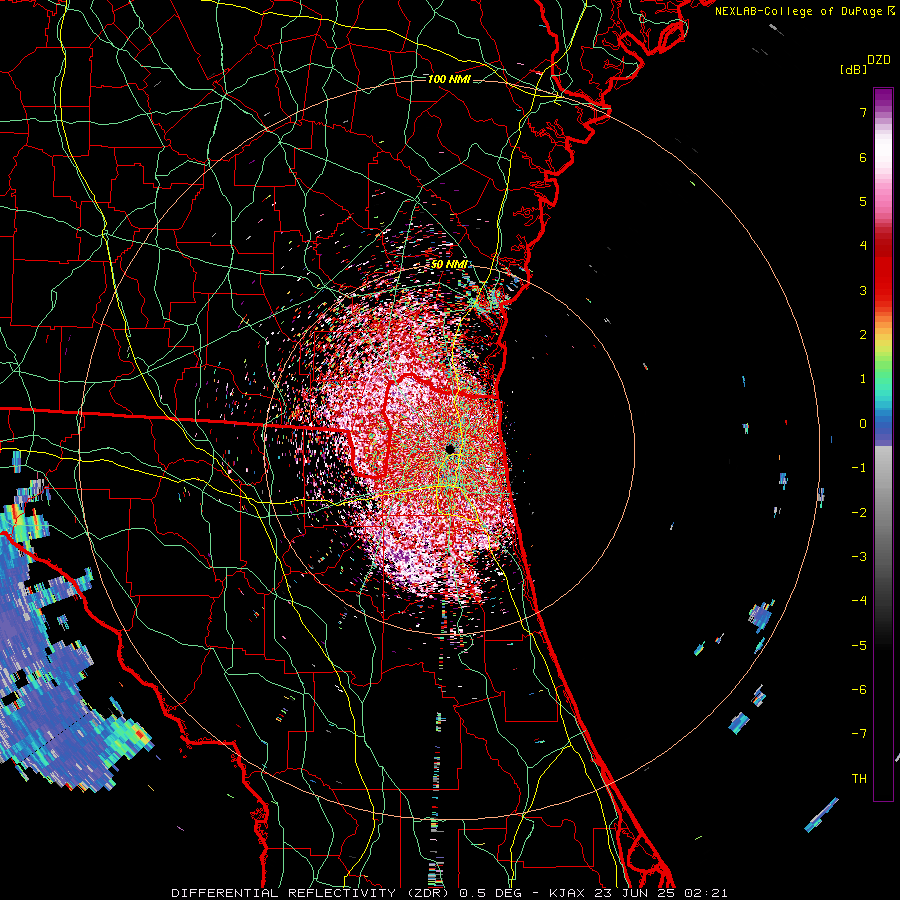
Task: Click the black radar site dot
Action: tap(450, 448)
